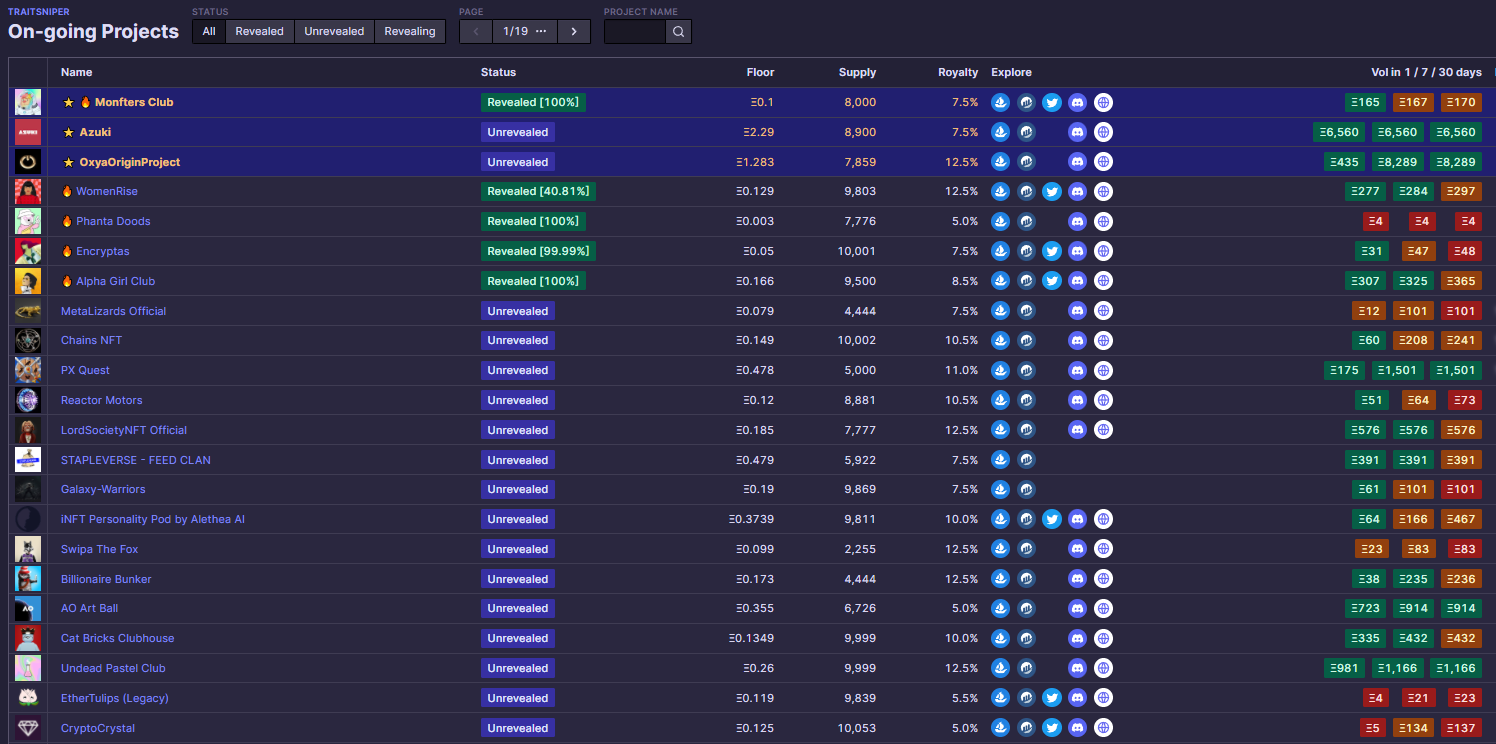Open the PX Quest project link
Image resolution: width=1496 pixels, height=744 pixels.
85,370
